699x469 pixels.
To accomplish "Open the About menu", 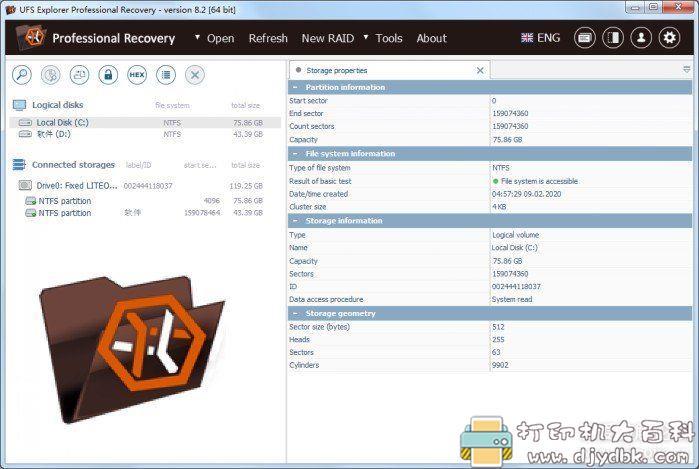I will (432, 38).
